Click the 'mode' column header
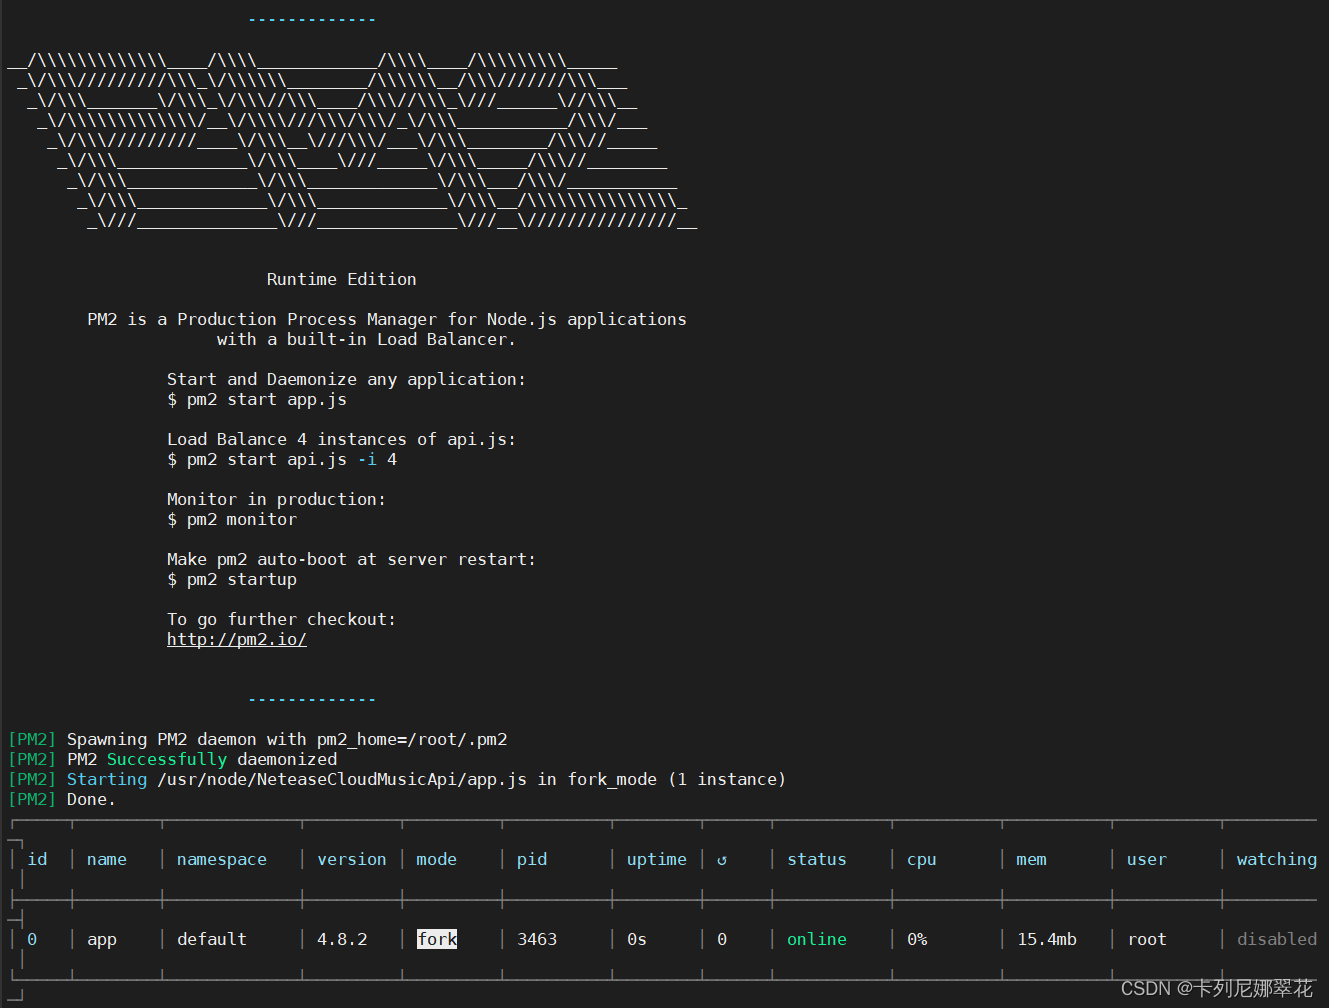This screenshot has width=1329, height=1008. (x=437, y=859)
